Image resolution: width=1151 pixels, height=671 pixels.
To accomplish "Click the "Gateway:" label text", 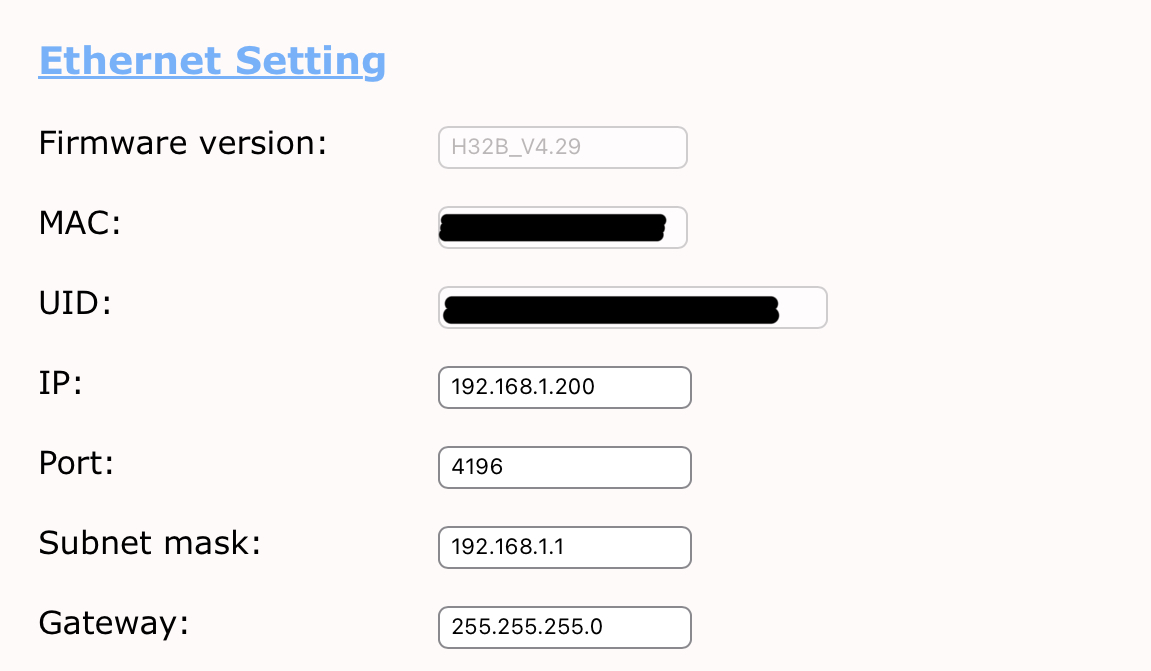I will (x=113, y=624).
